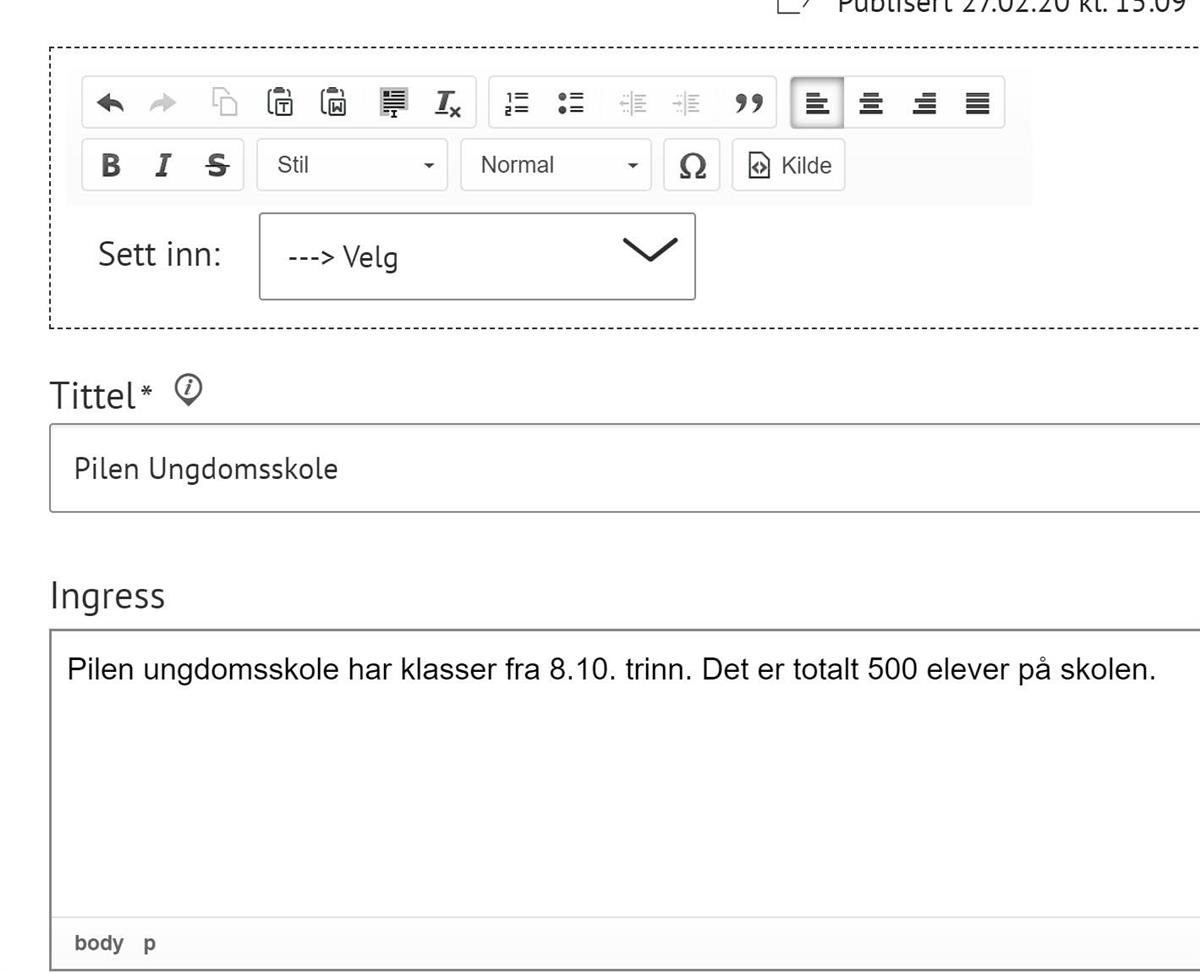Toggle bold text formatting

(x=111, y=166)
